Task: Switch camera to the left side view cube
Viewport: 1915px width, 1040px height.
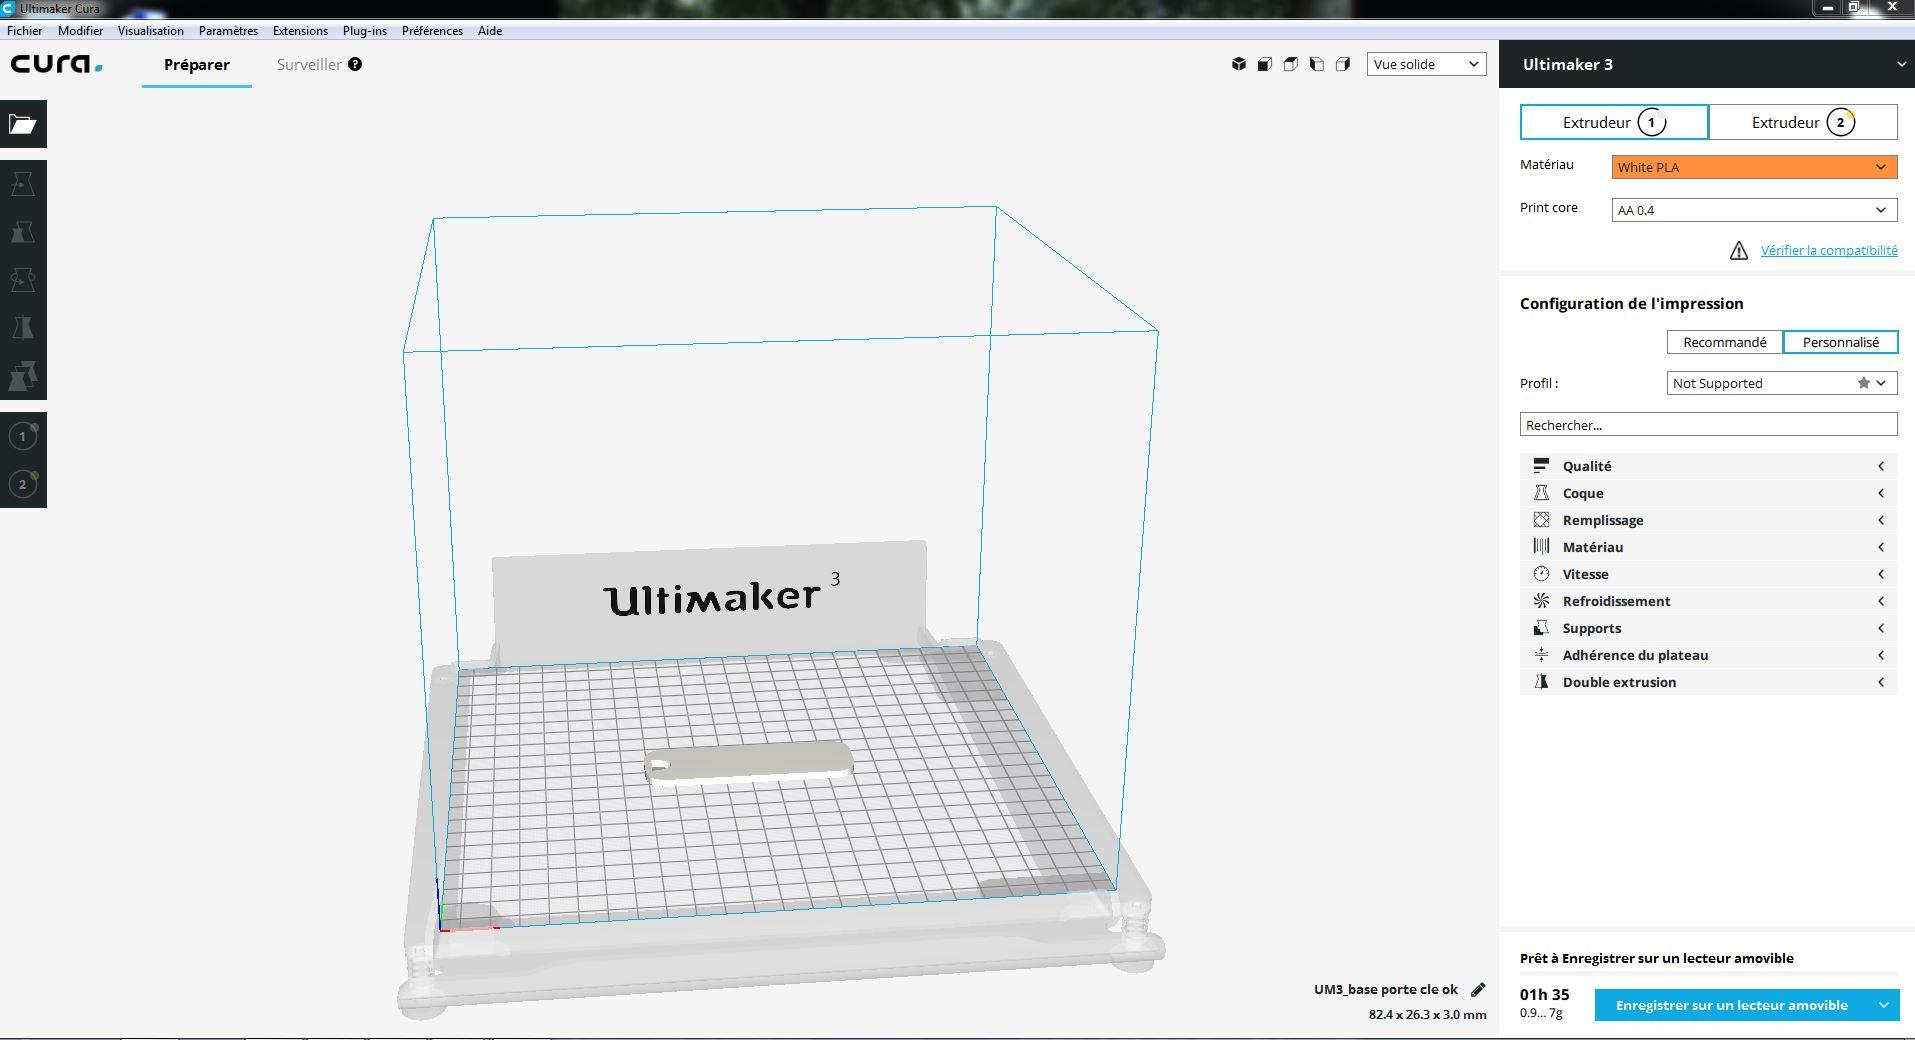Action: click(x=1317, y=64)
